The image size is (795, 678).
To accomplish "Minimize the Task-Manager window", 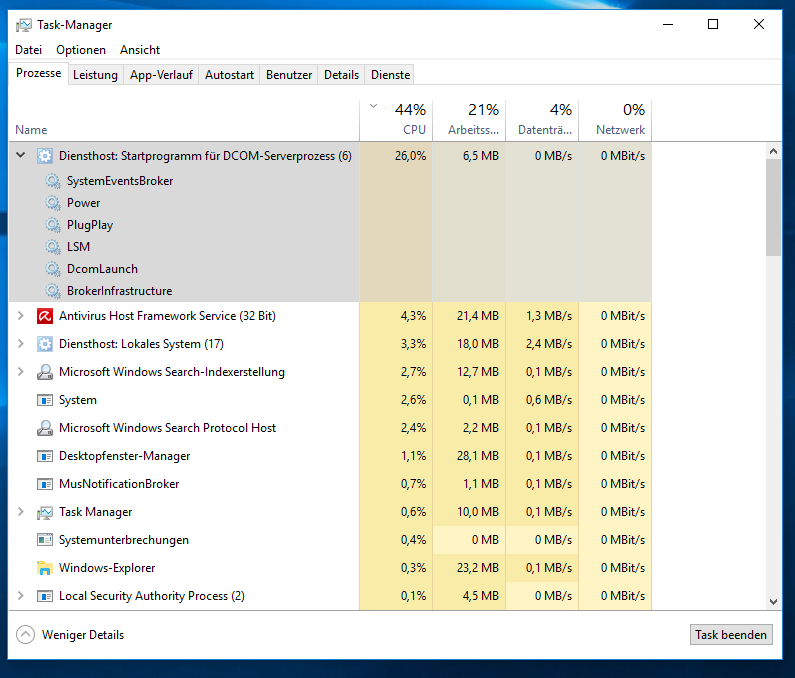I will click(x=668, y=24).
